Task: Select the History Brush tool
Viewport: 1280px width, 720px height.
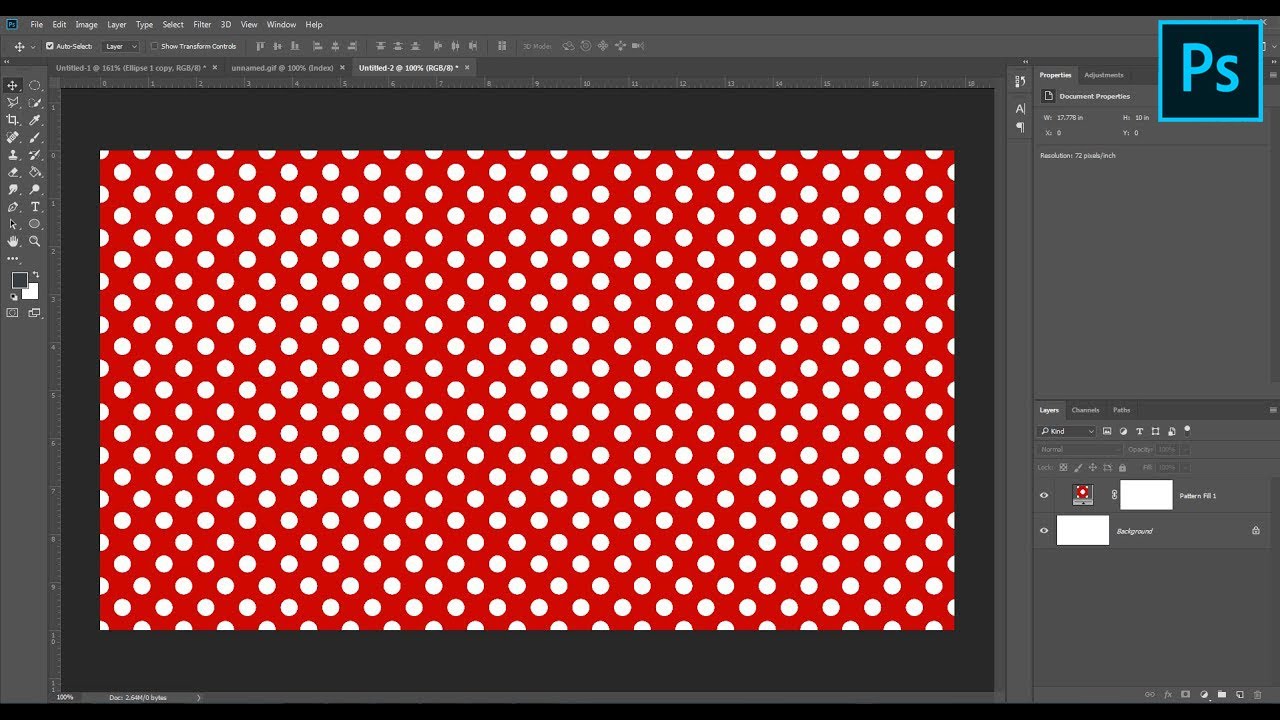Action: point(35,155)
